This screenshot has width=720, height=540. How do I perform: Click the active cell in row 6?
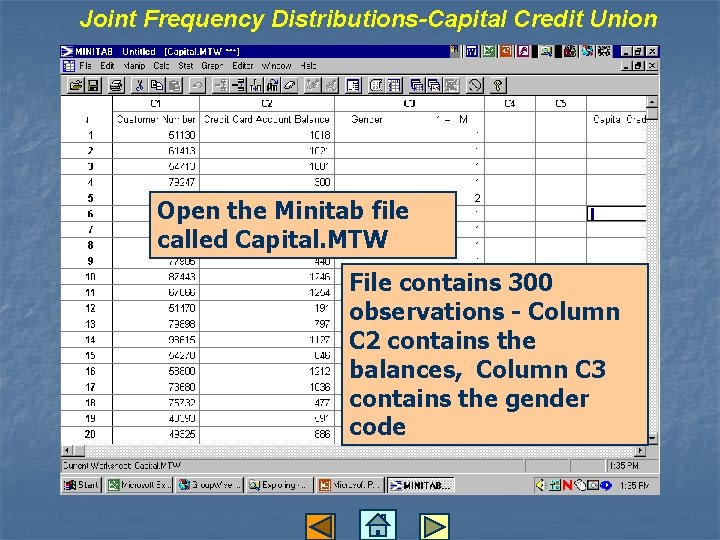(617, 214)
